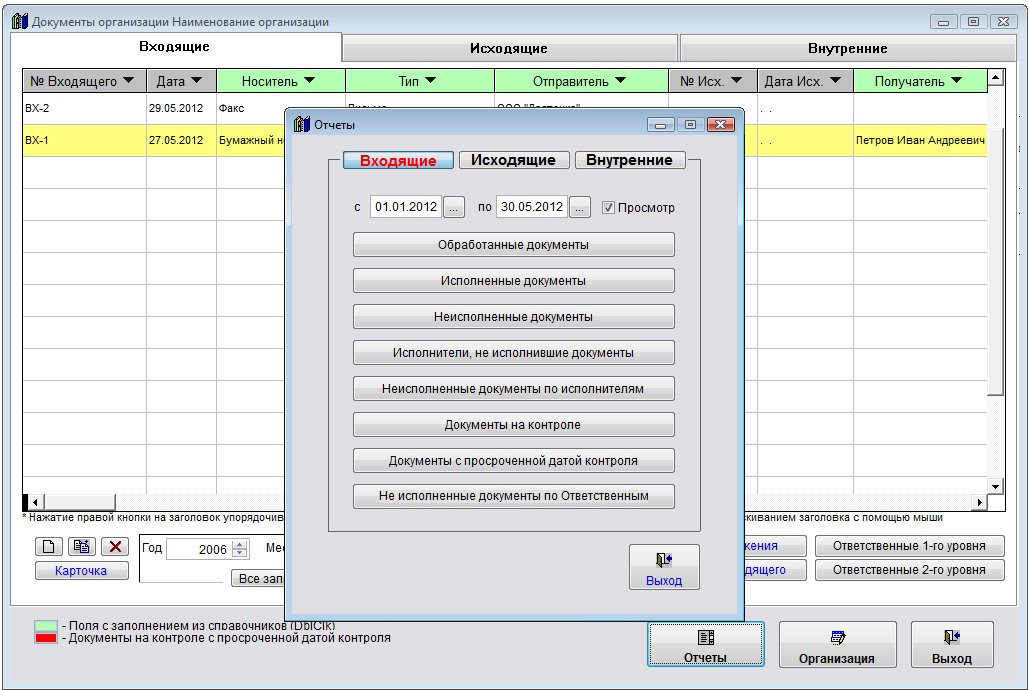Open Дата Исх. column dropdown arrow
This screenshot has height=690, width=1029.
point(835,80)
